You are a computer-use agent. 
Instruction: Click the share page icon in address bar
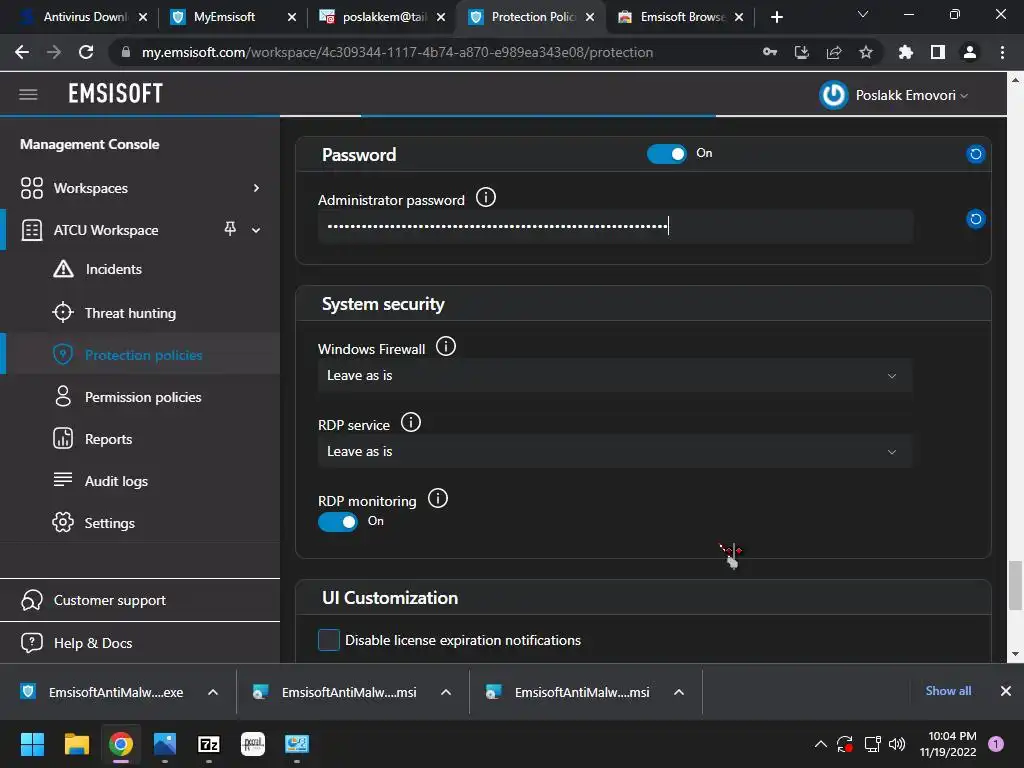tap(834, 52)
